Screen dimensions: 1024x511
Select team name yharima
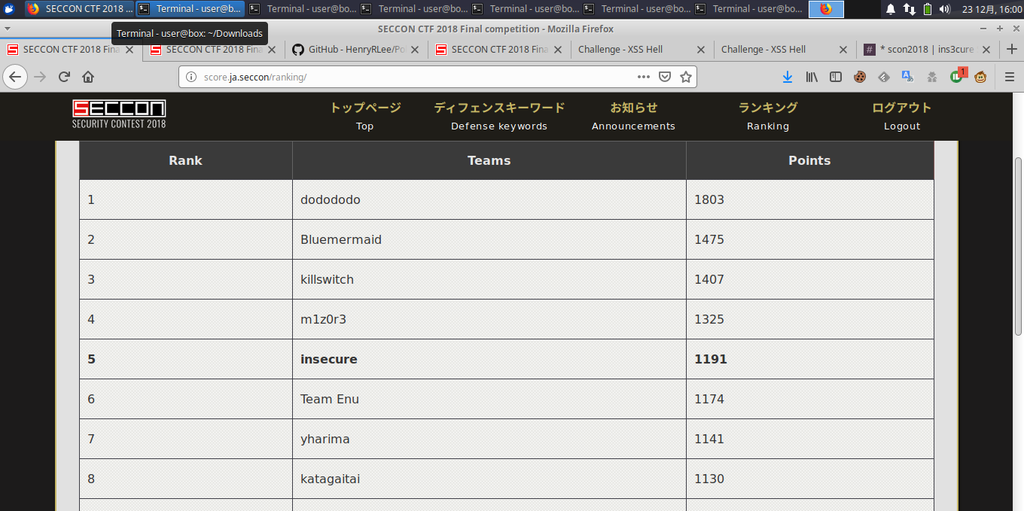[x=325, y=439]
